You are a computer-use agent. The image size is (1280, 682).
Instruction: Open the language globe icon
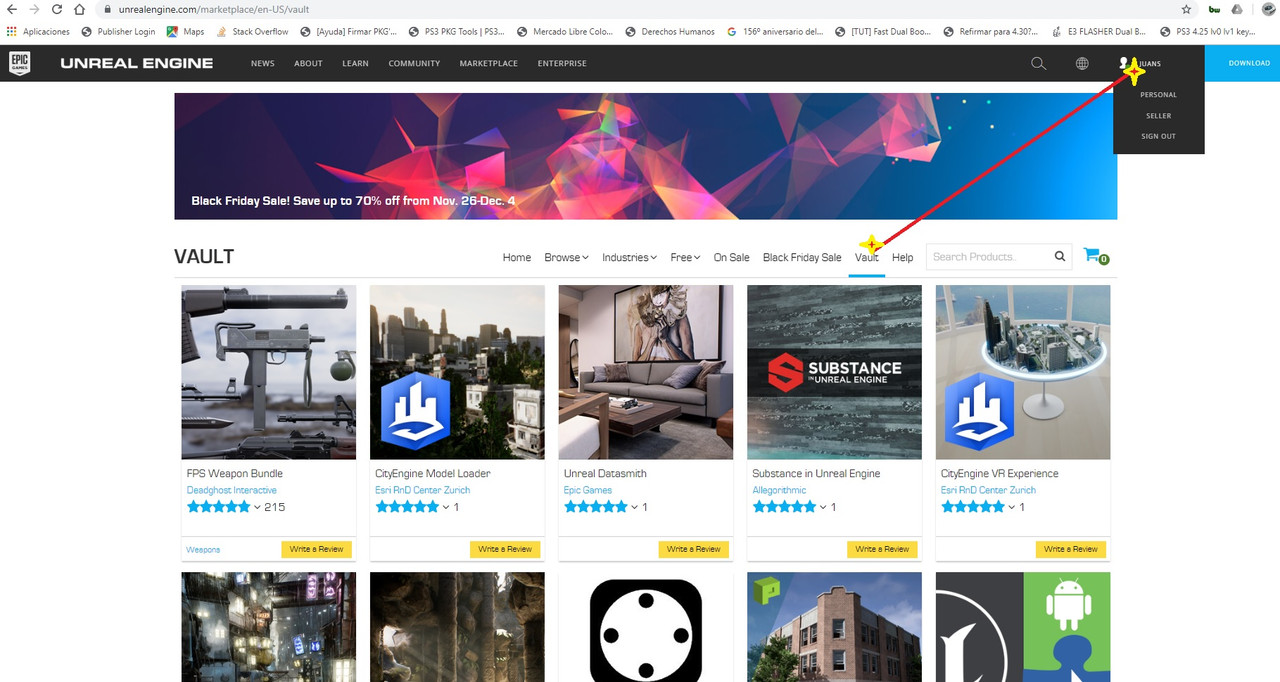pos(1082,63)
